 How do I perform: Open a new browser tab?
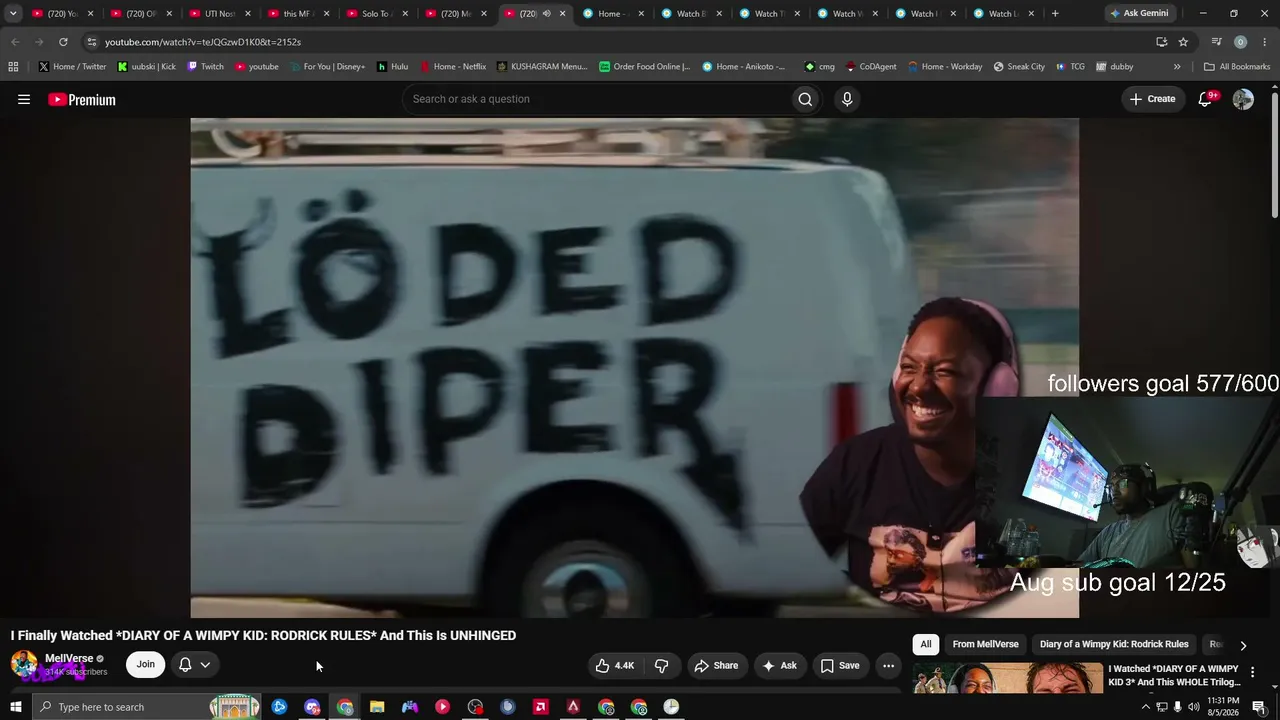1055,13
